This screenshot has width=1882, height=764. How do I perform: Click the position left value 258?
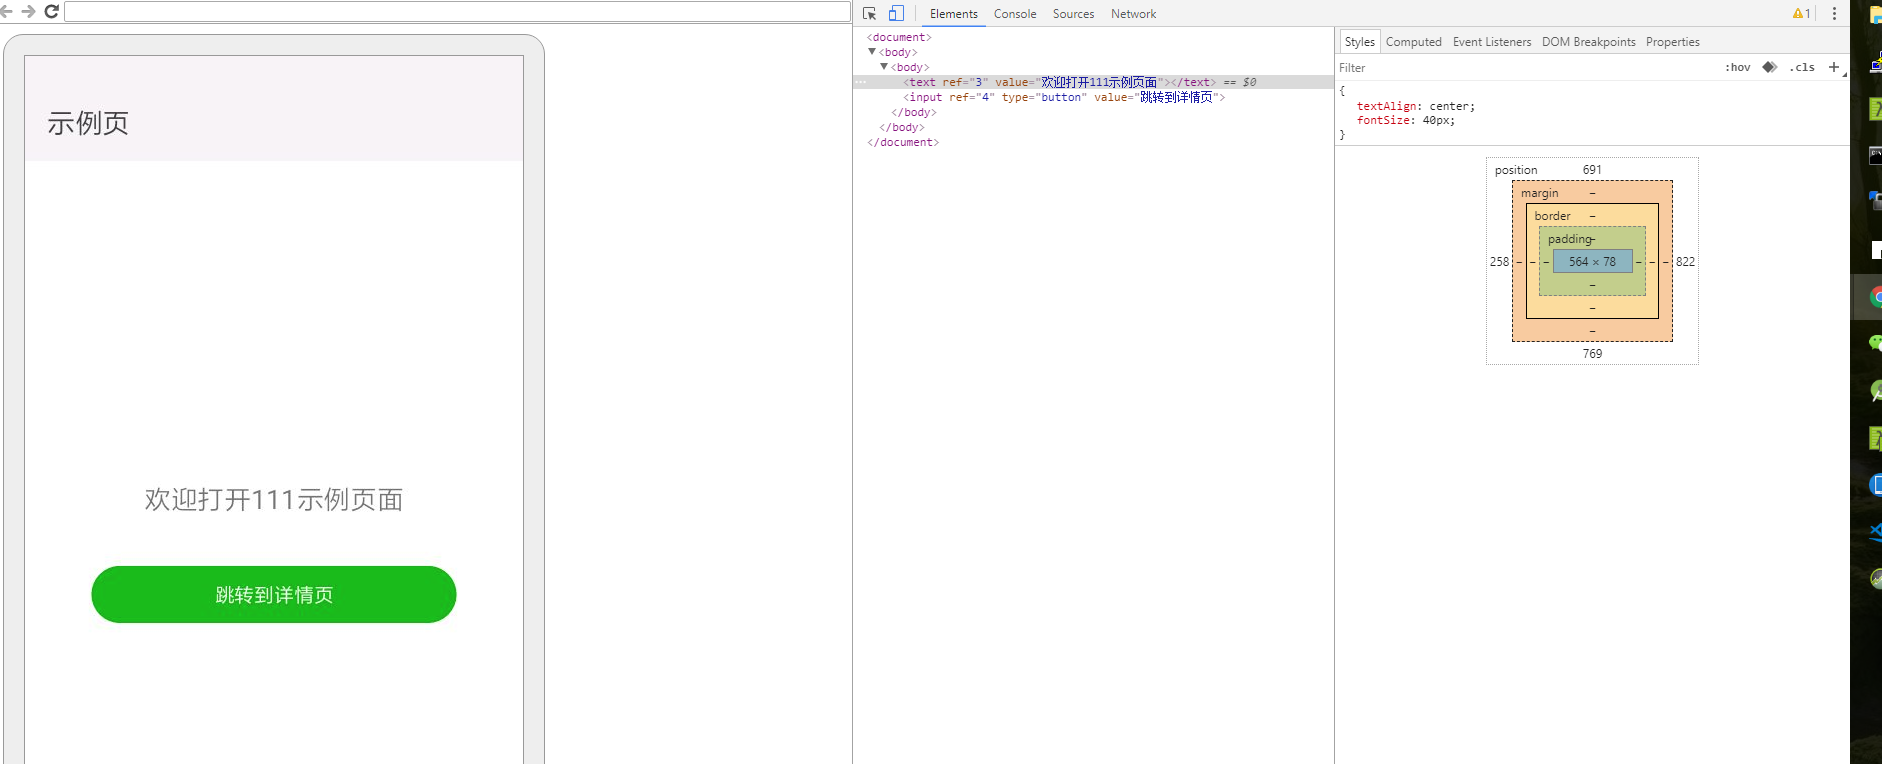(x=1499, y=262)
